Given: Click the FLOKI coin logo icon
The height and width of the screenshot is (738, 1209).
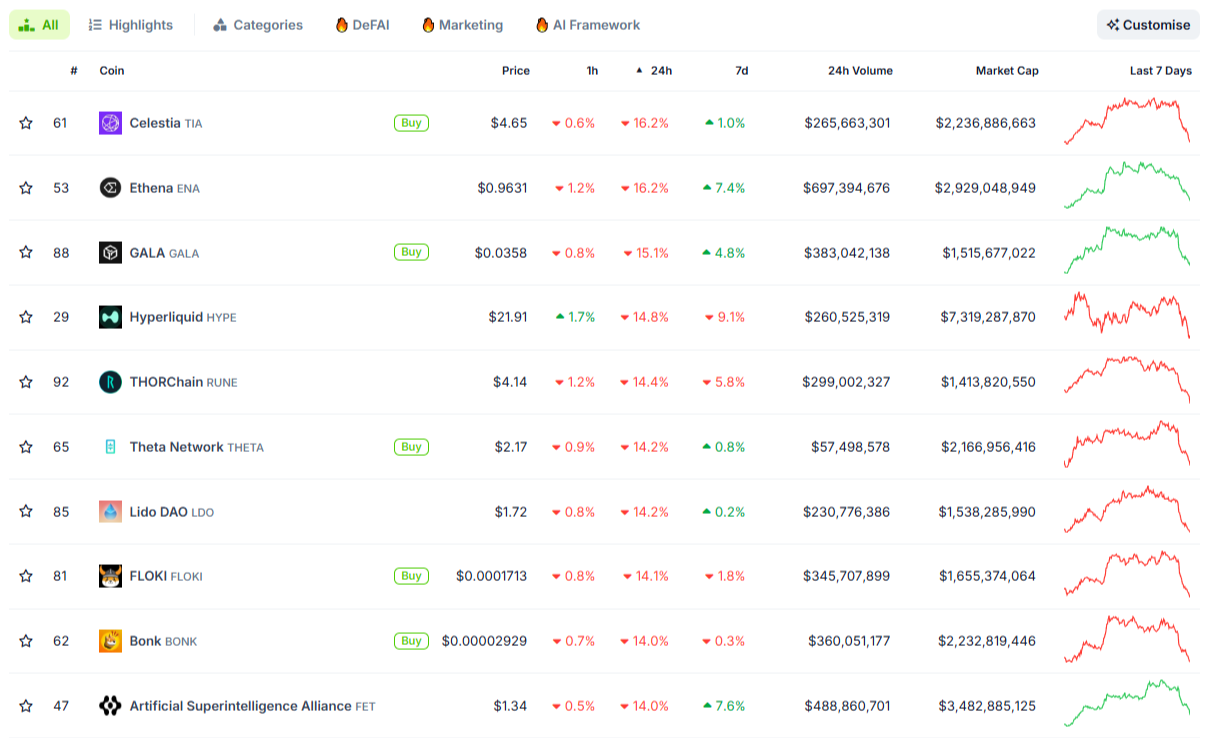Looking at the screenshot, I should pyautogui.click(x=110, y=576).
